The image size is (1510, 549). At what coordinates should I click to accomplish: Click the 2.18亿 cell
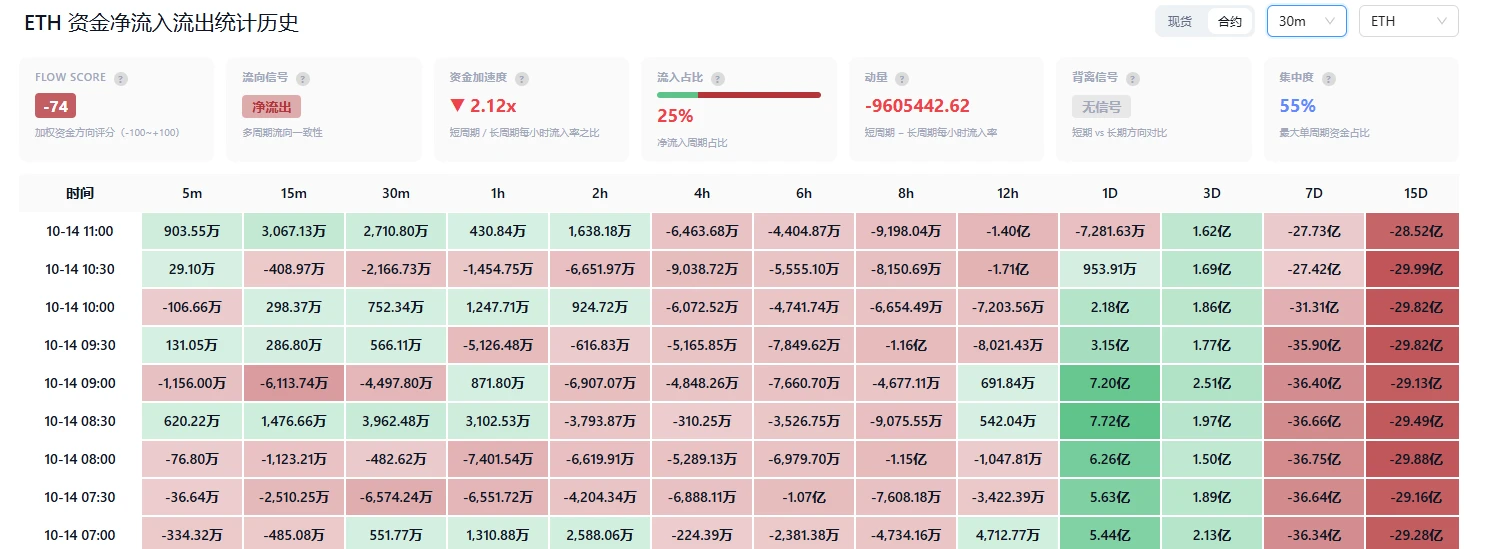click(x=1110, y=307)
